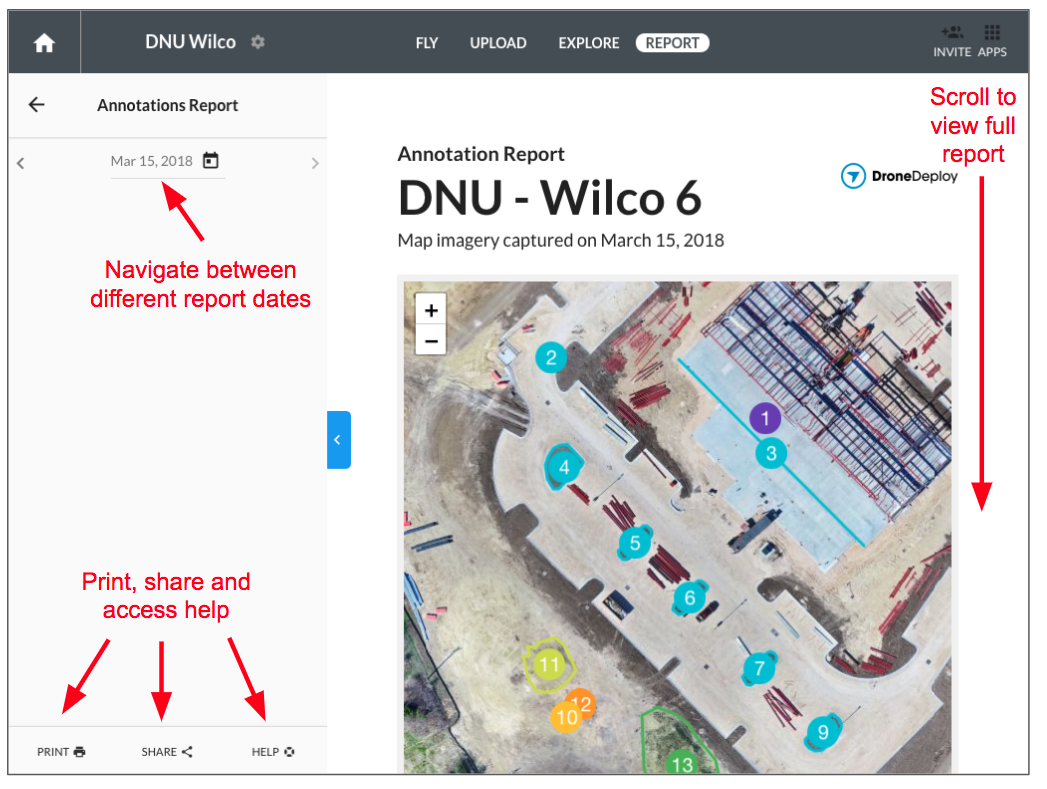Zoom in on the map
The image size is (1047, 789).
pyautogui.click(x=431, y=310)
